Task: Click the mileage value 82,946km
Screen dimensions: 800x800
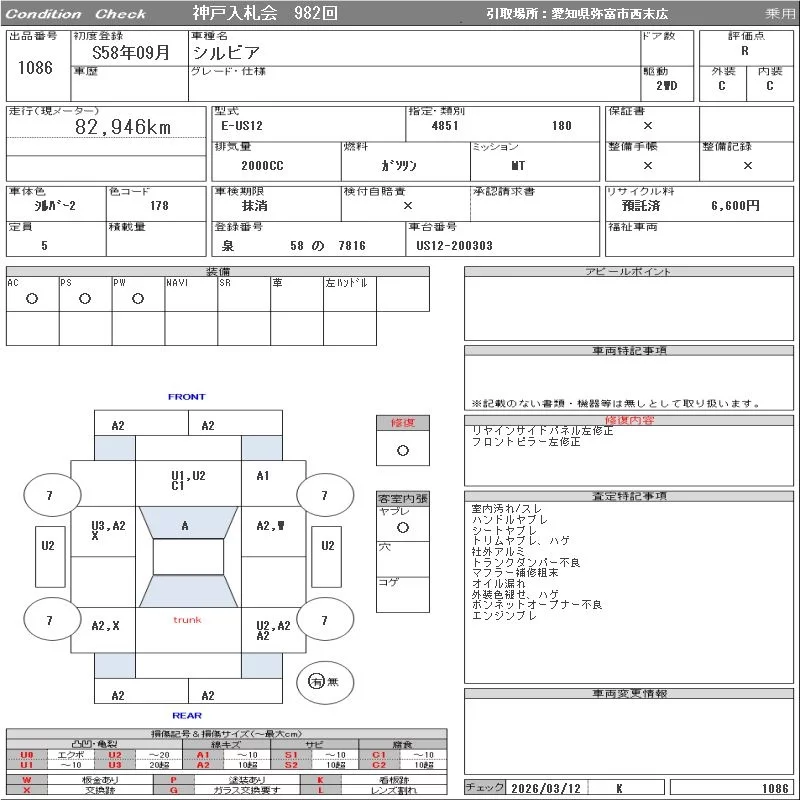Action: point(123,127)
